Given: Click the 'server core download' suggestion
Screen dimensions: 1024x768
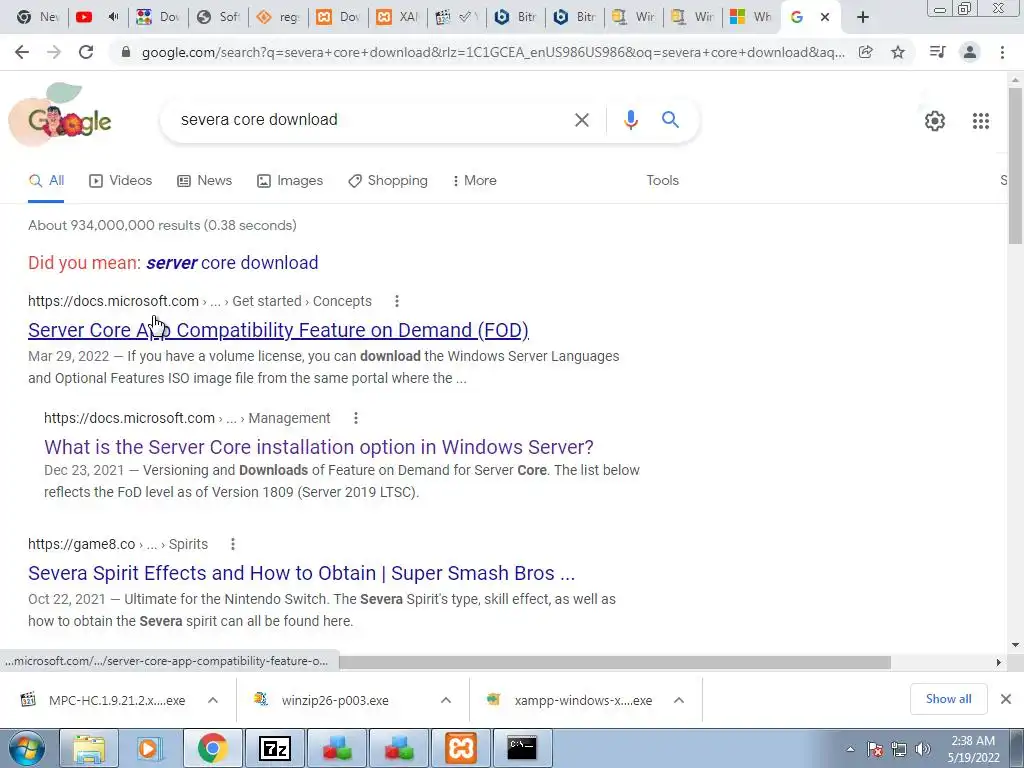Looking at the screenshot, I should tap(232, 263).
